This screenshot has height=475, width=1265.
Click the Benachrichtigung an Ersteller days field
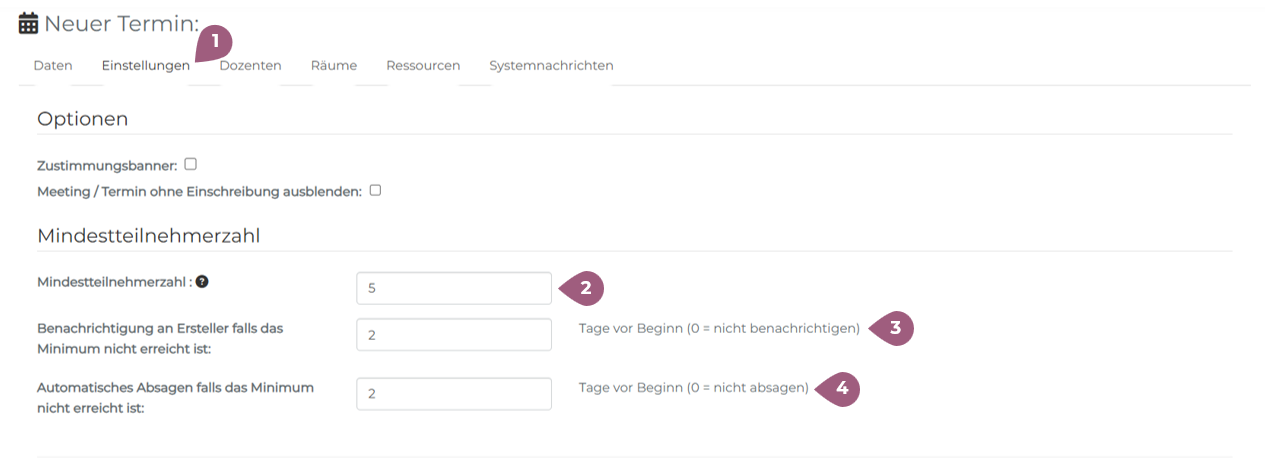click(x=453, y=335)
